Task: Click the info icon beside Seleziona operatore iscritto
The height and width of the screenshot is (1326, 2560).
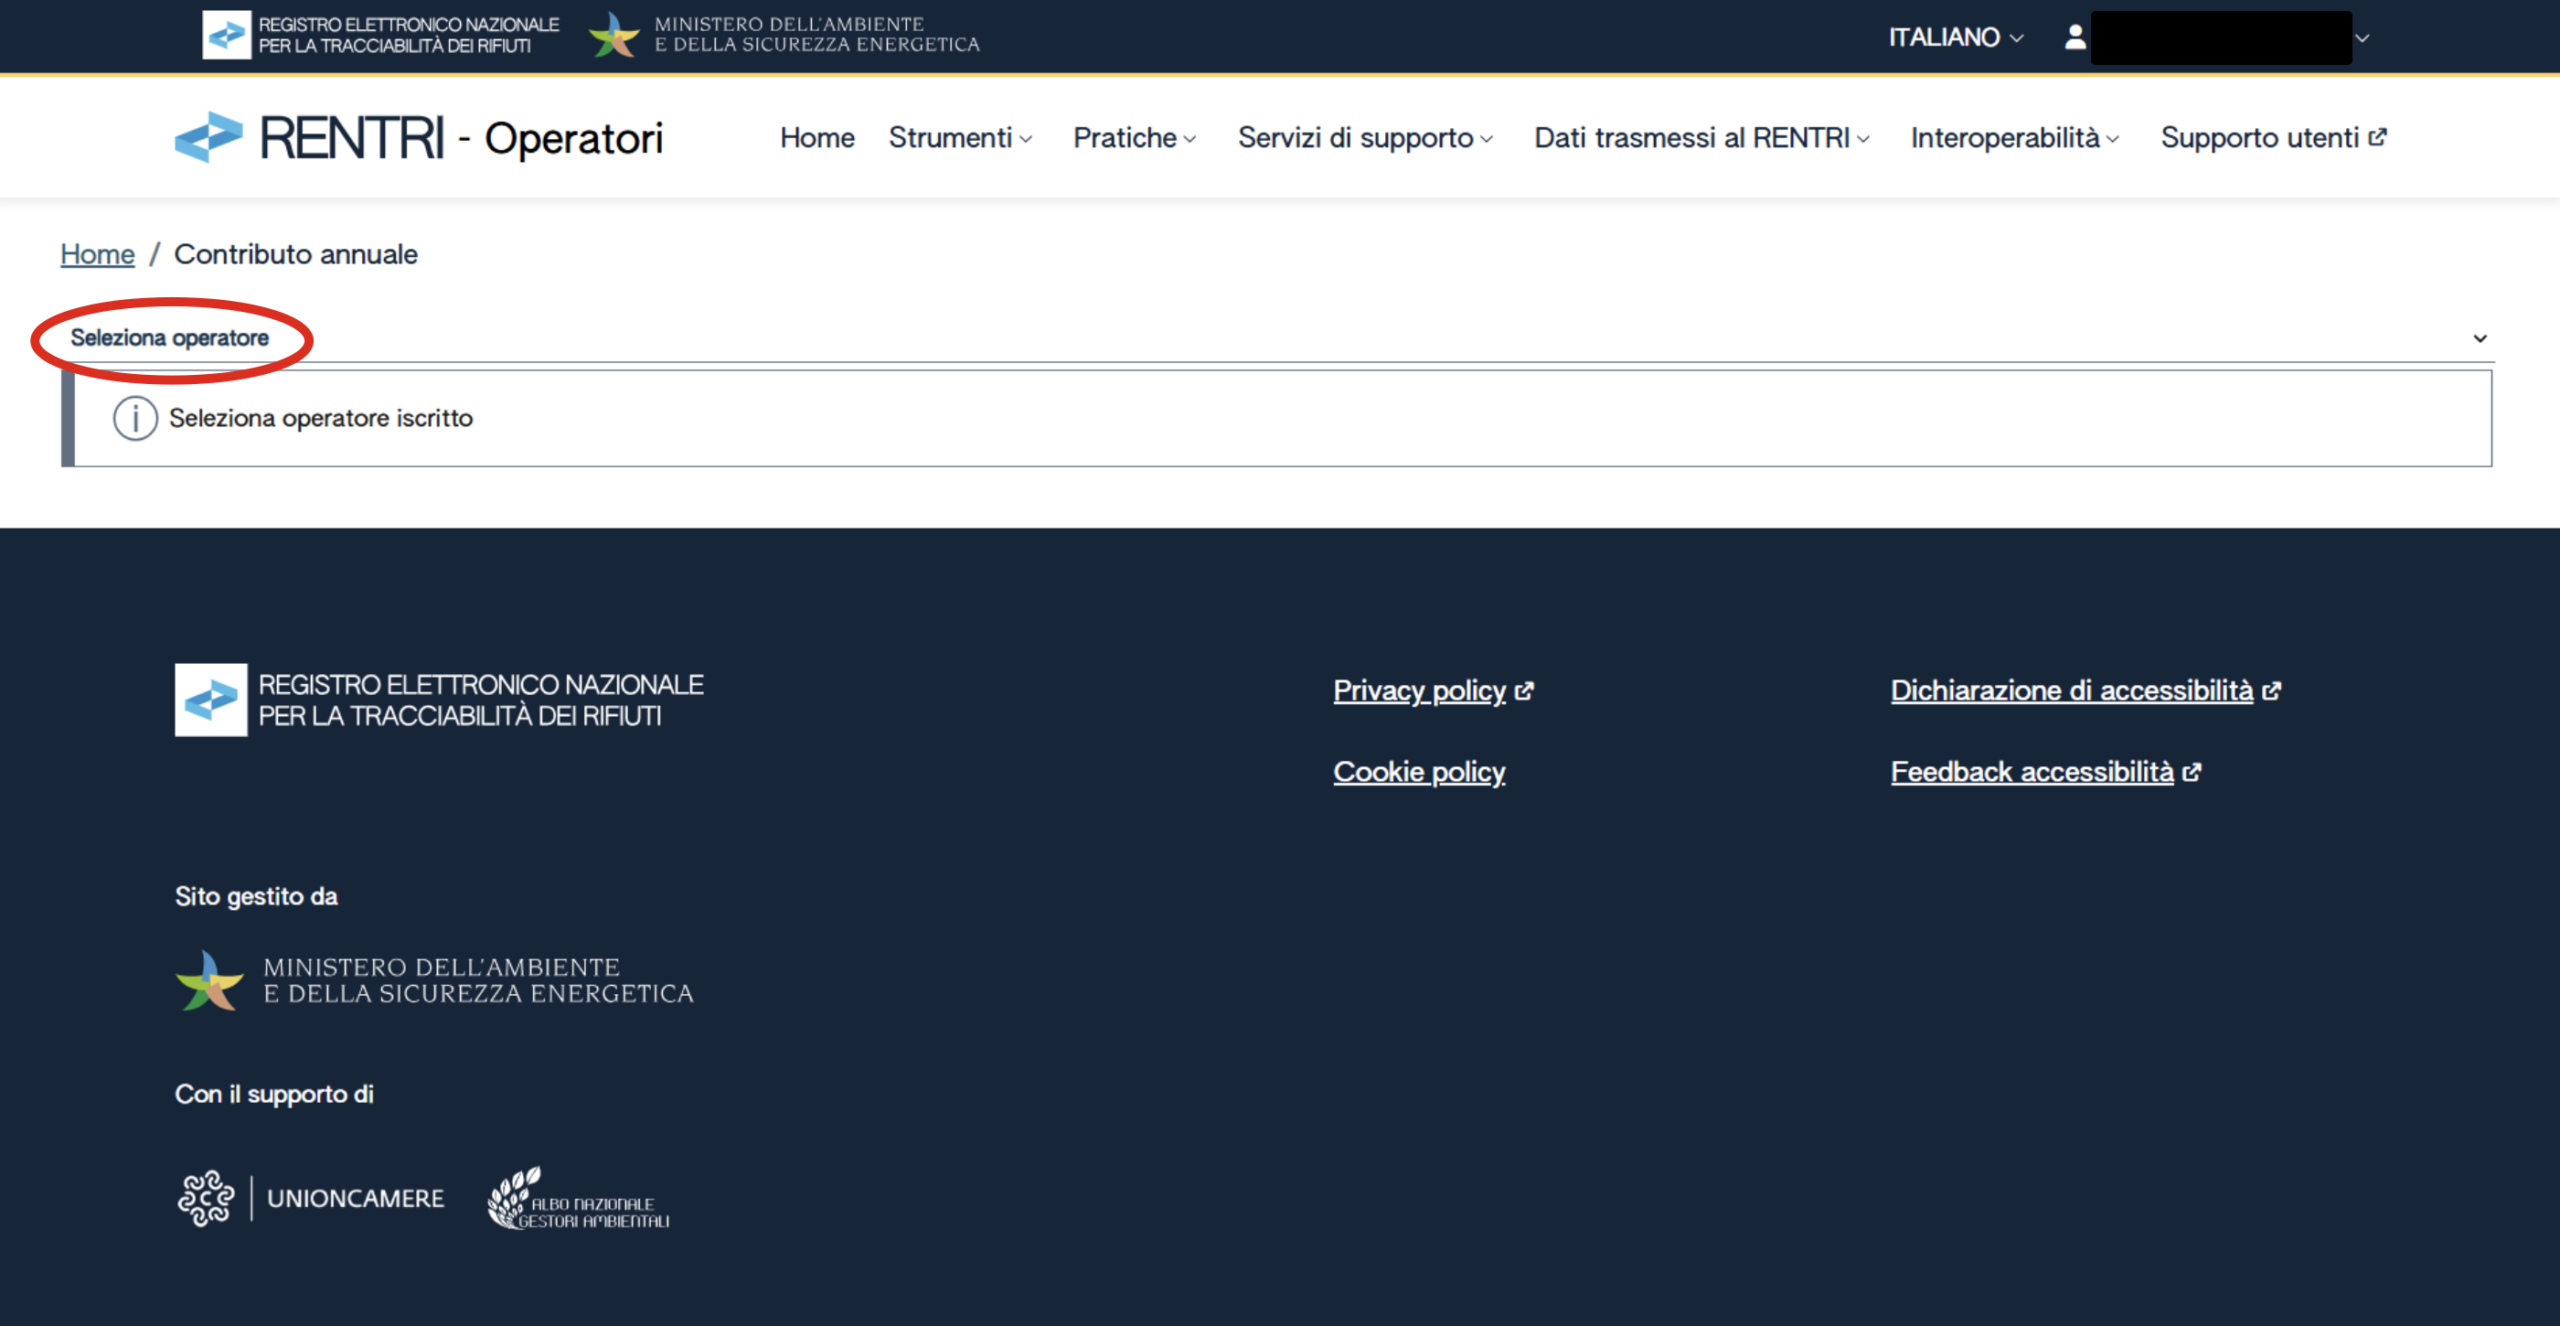Action: click(x=135, y=418)
